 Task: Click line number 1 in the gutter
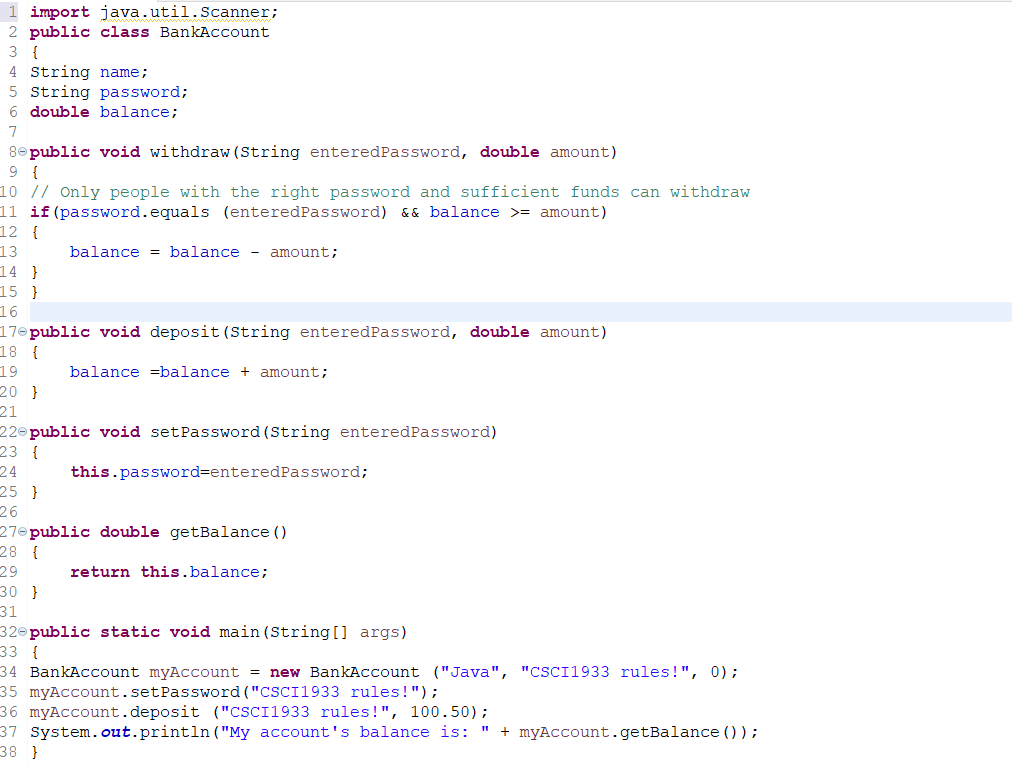click(x=10, y=11)
